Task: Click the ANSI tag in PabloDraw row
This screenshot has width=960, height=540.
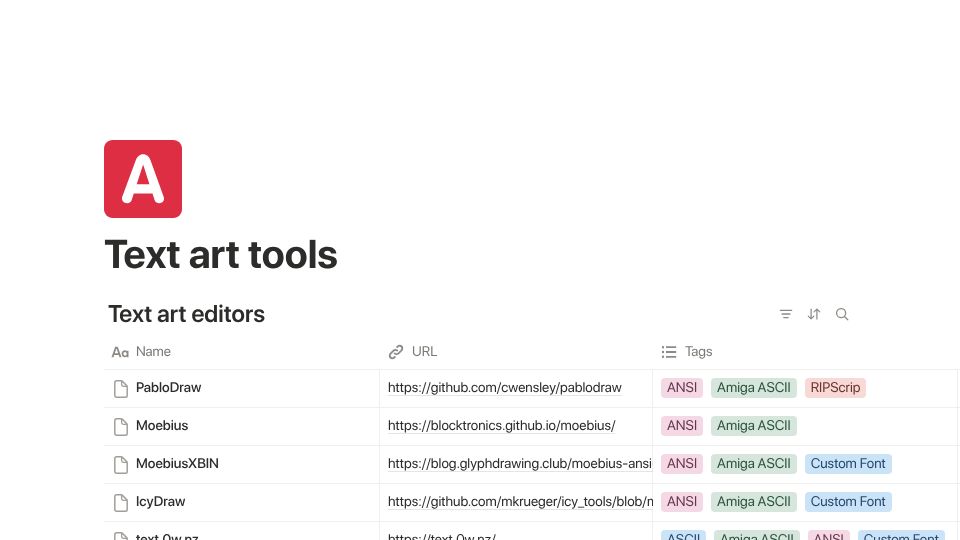Action: point(682,388)
